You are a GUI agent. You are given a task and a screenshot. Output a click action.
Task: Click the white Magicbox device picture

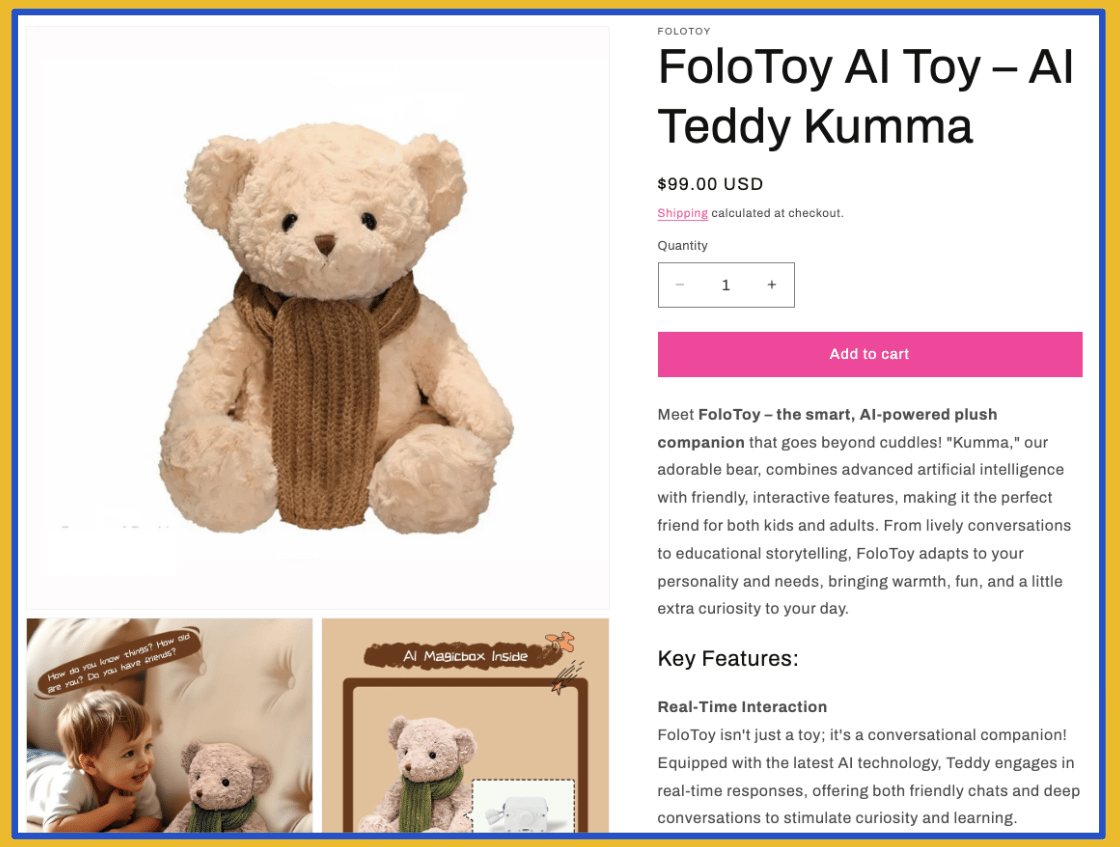[x=524, y=808]
